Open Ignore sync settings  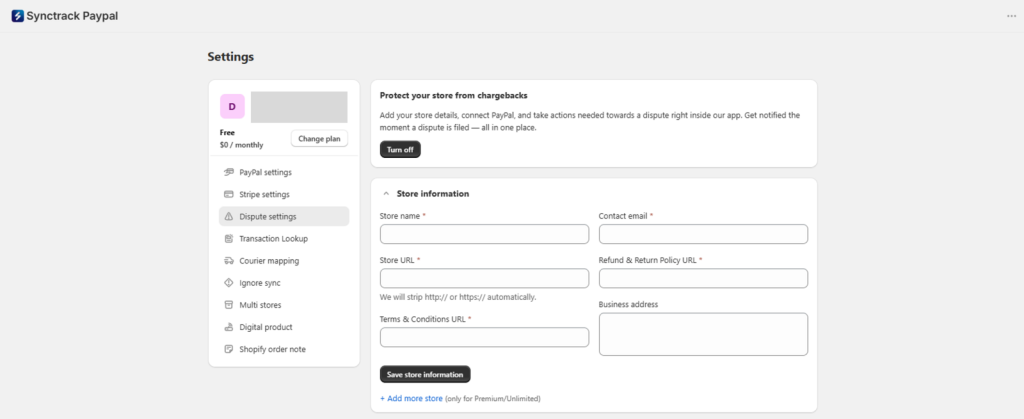pos(284,283)
